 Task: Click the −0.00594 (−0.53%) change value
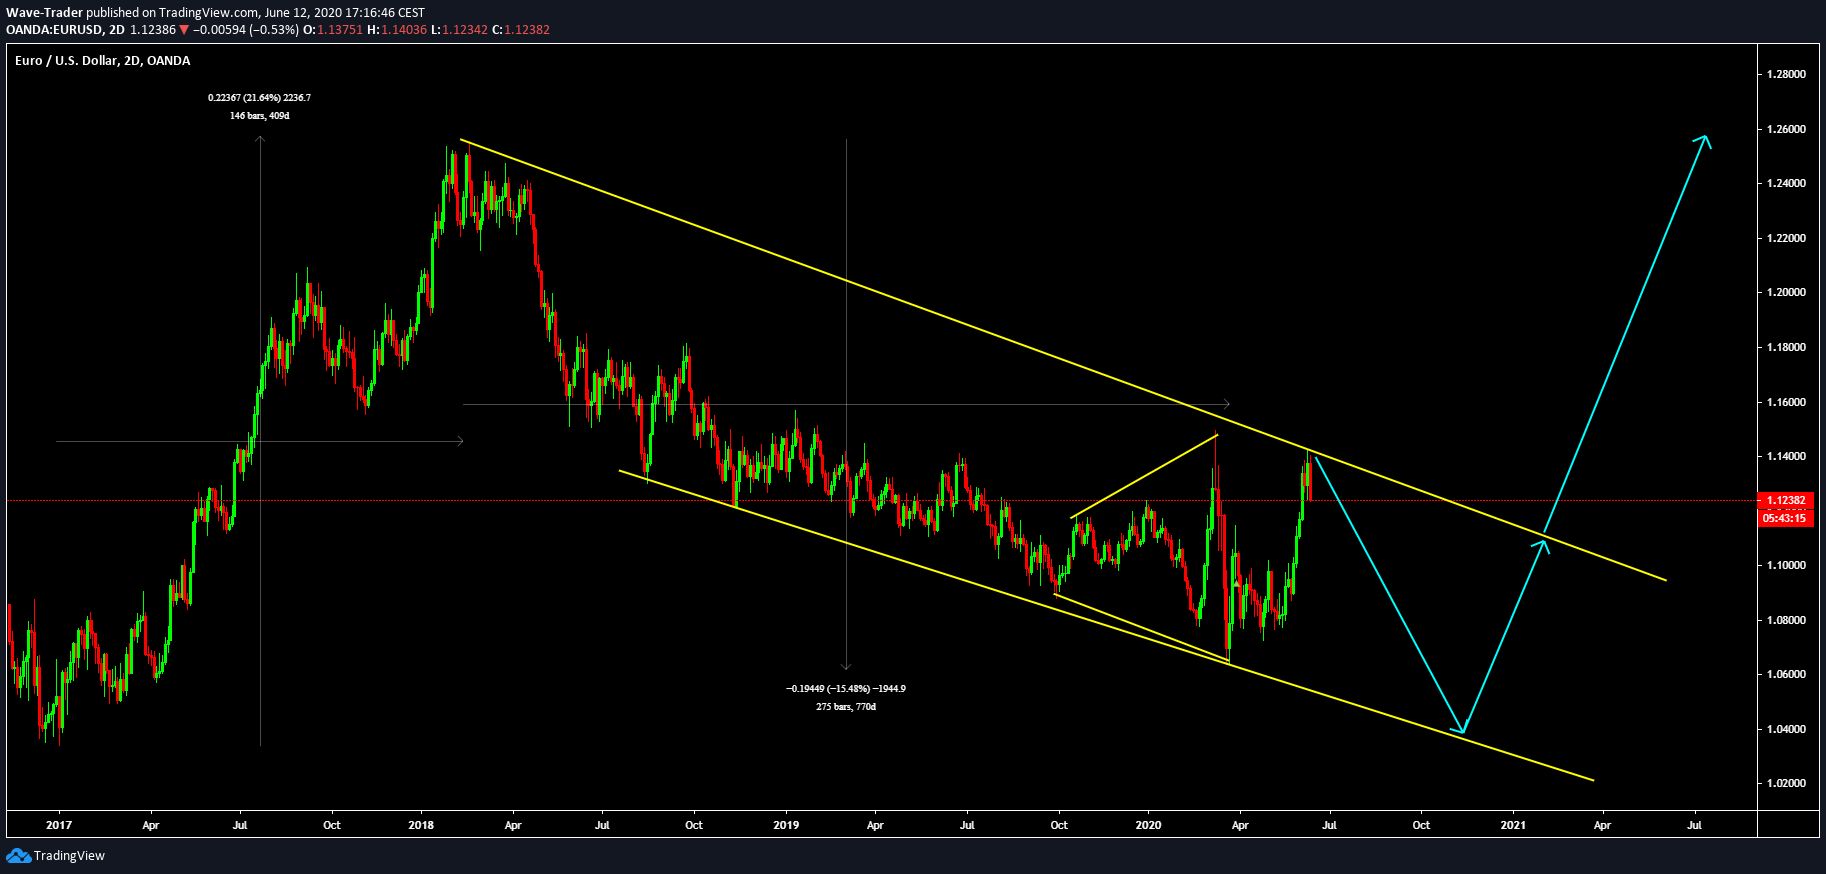point(245,30)
